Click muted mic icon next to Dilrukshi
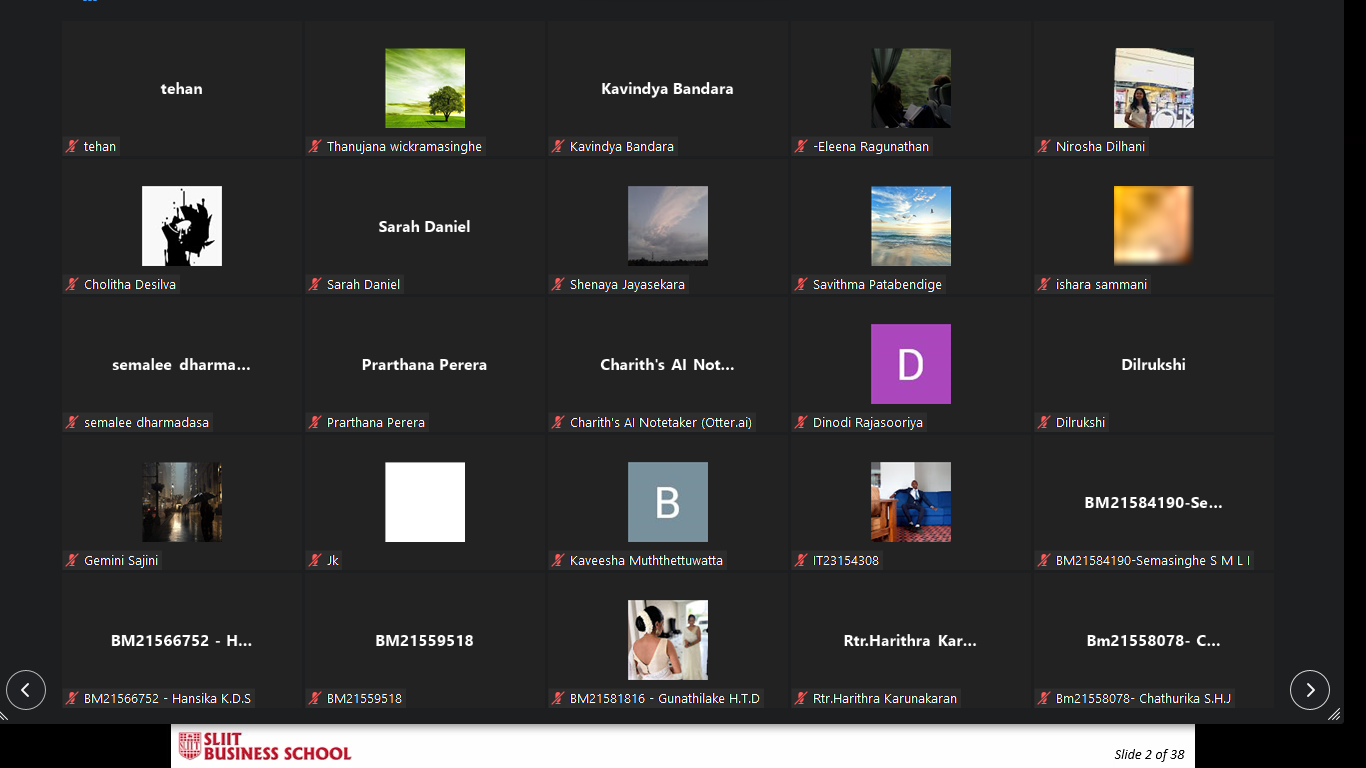The width and height of the screenshot is (1366, 768). click(1044, 422)
